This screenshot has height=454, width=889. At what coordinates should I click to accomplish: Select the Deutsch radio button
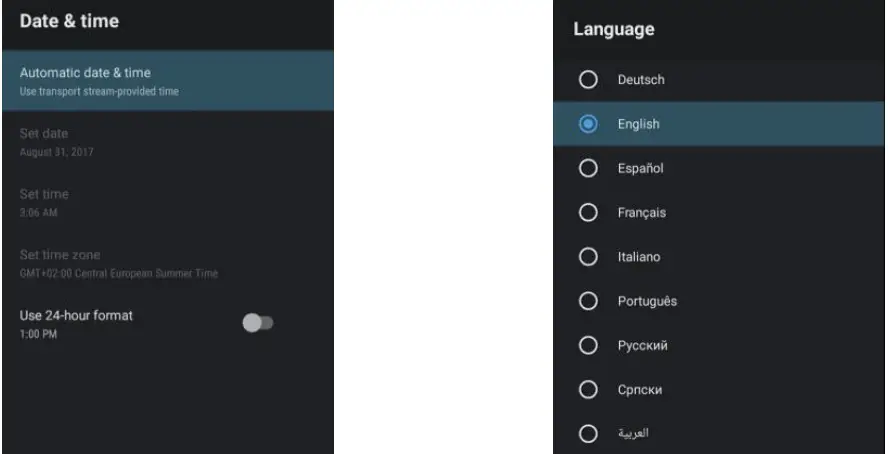coord(589,80)
